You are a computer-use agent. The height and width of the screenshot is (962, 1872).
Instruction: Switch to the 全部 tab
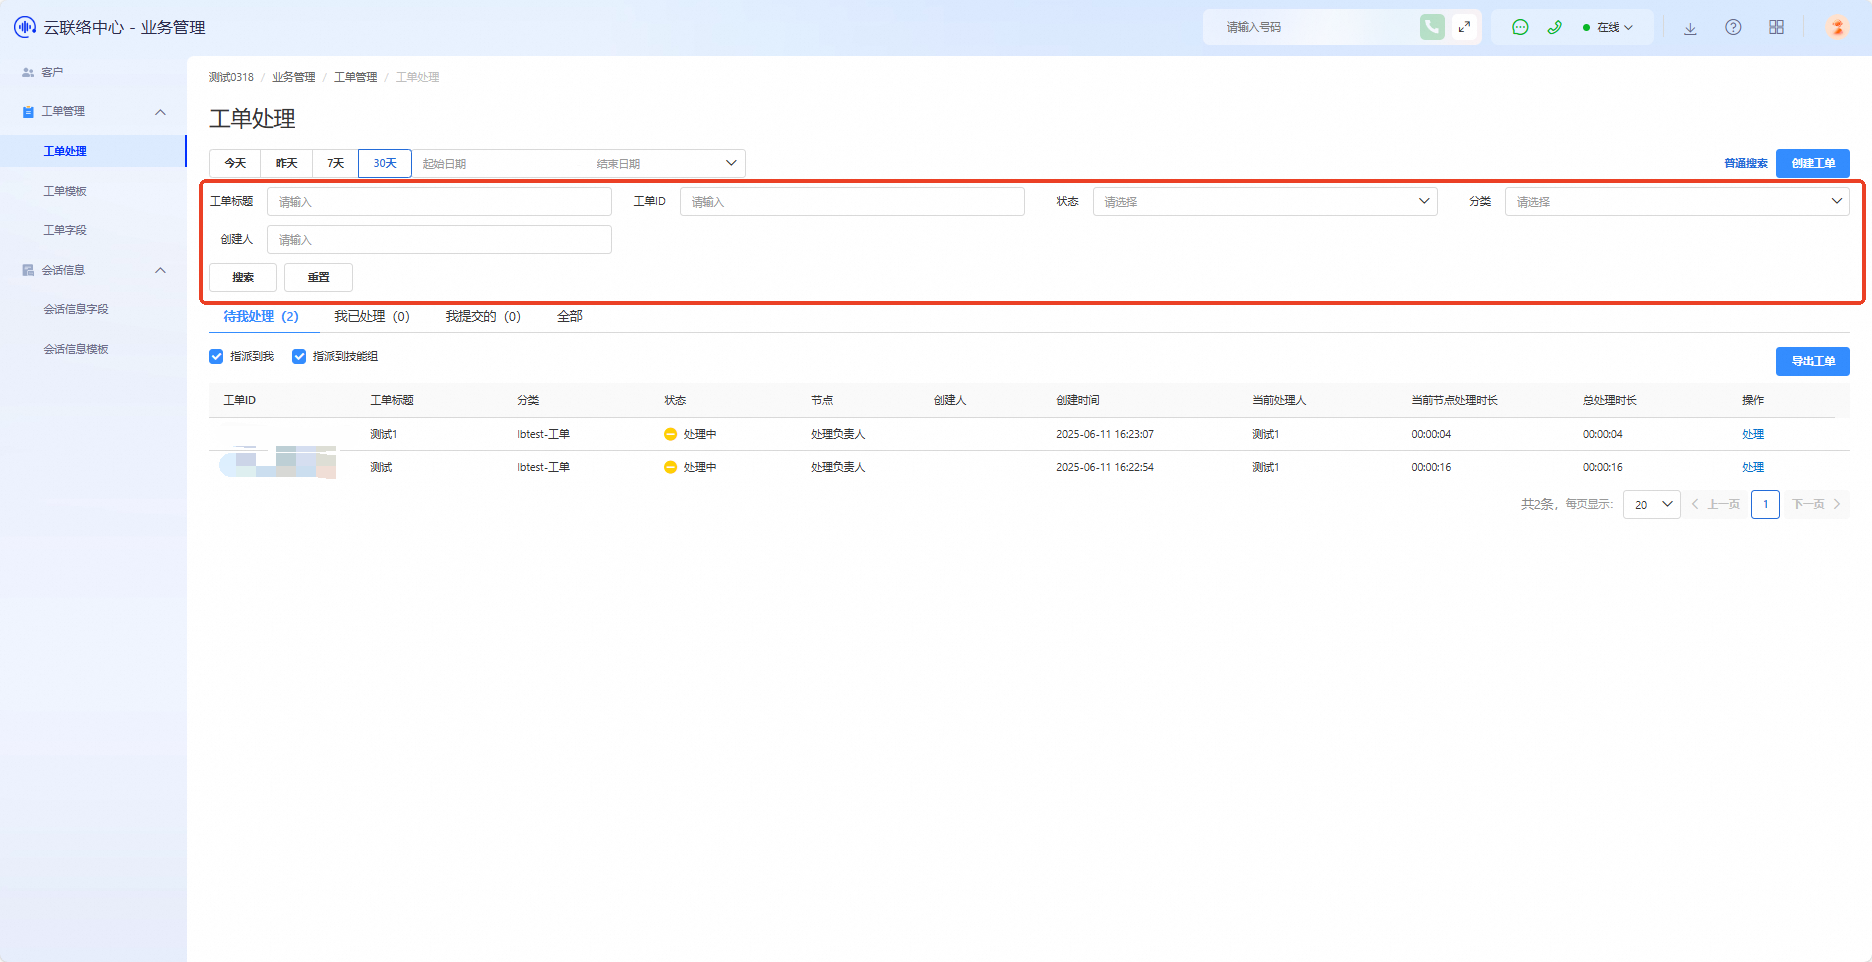pyautogui.click(x=570, y=316)
